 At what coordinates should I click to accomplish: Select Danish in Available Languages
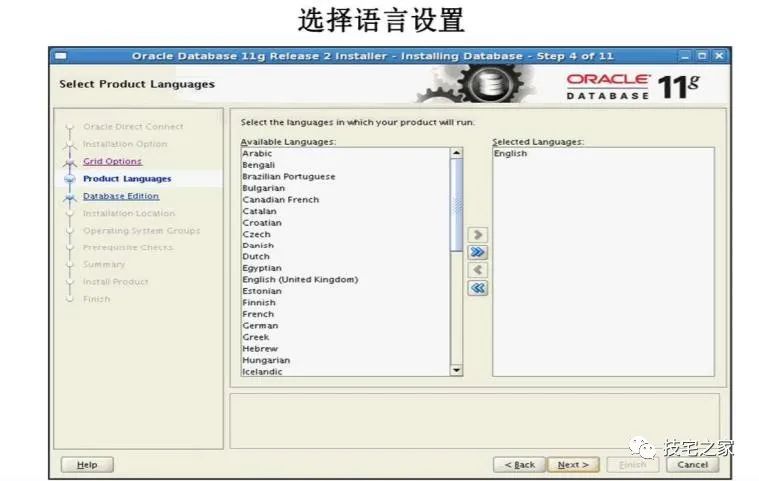click(346, 245)
